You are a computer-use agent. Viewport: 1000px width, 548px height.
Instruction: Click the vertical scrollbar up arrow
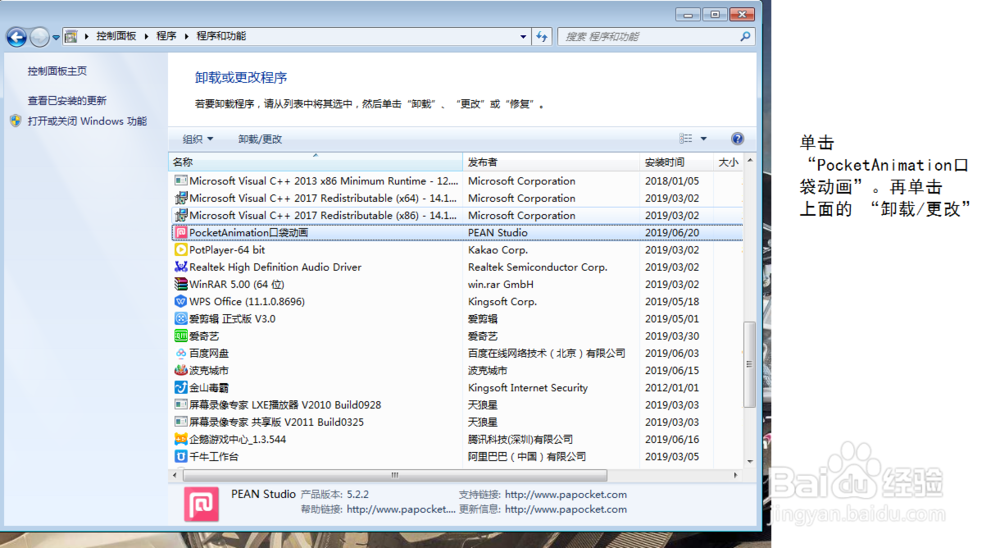tap(750, 160)
